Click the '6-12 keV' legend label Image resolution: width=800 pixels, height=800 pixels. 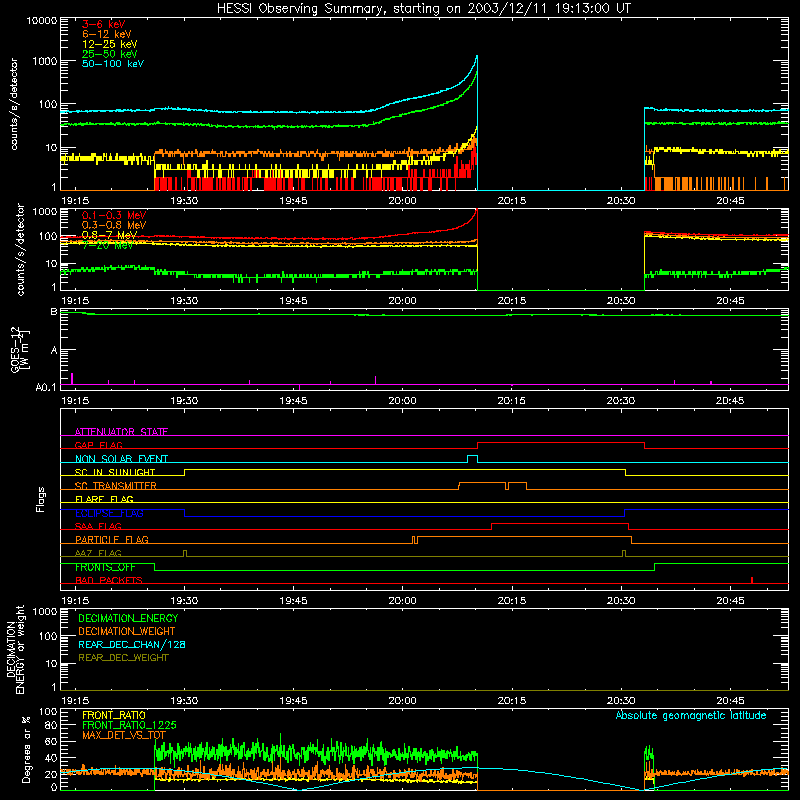(x=107, y=34)
